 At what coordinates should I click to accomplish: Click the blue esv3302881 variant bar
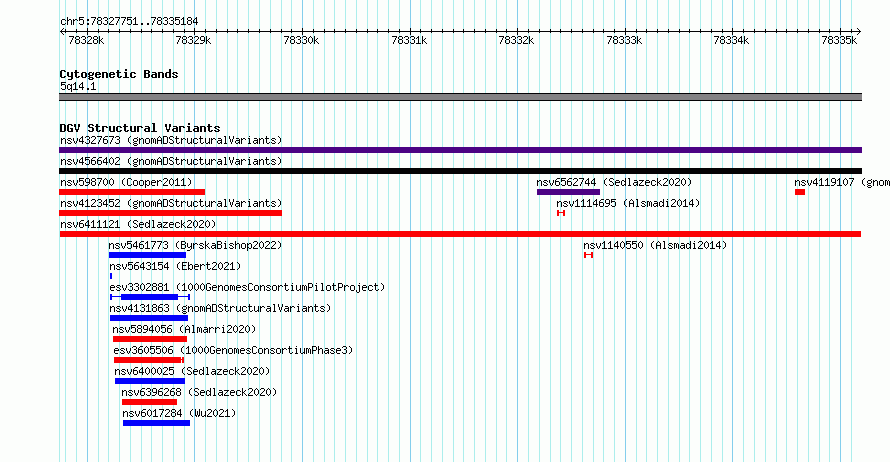tap(150, 297)
